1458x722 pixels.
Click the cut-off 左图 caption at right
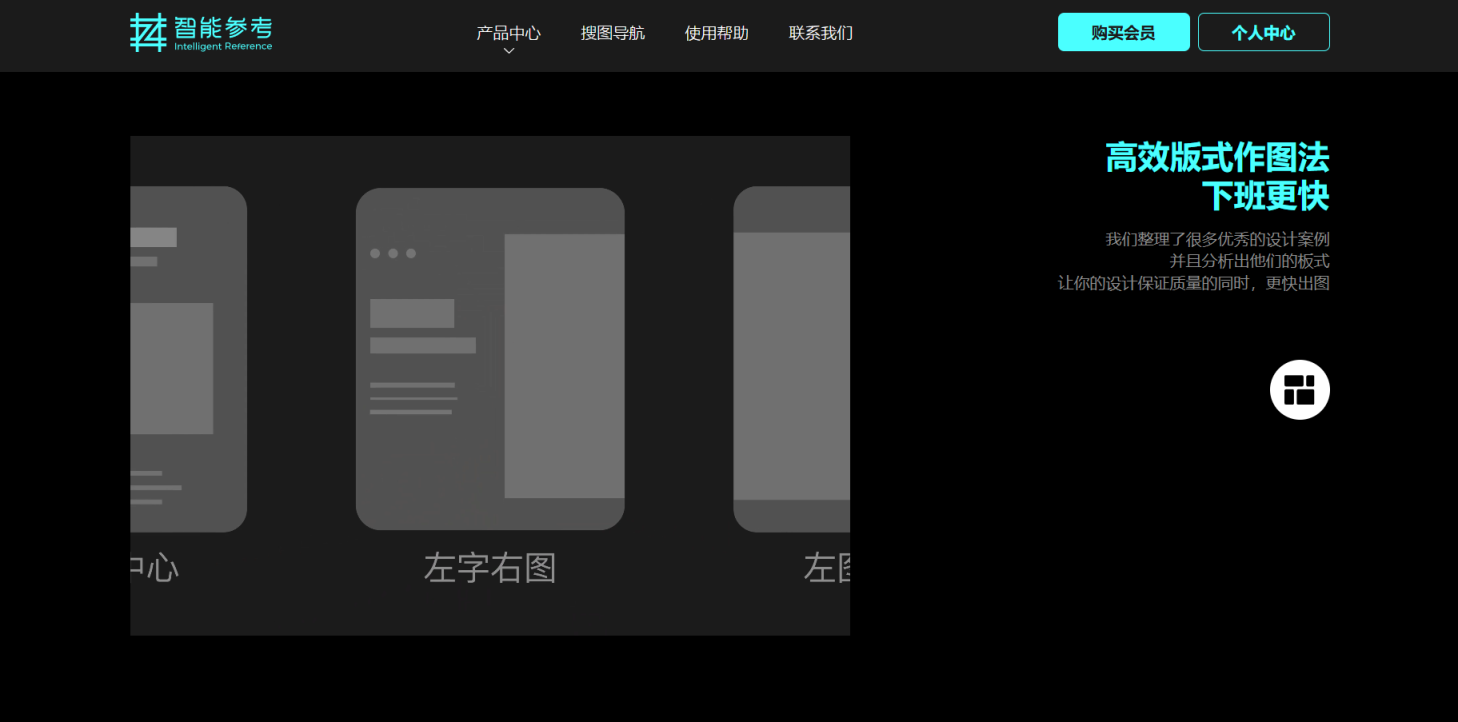click(x=826, y=568)
